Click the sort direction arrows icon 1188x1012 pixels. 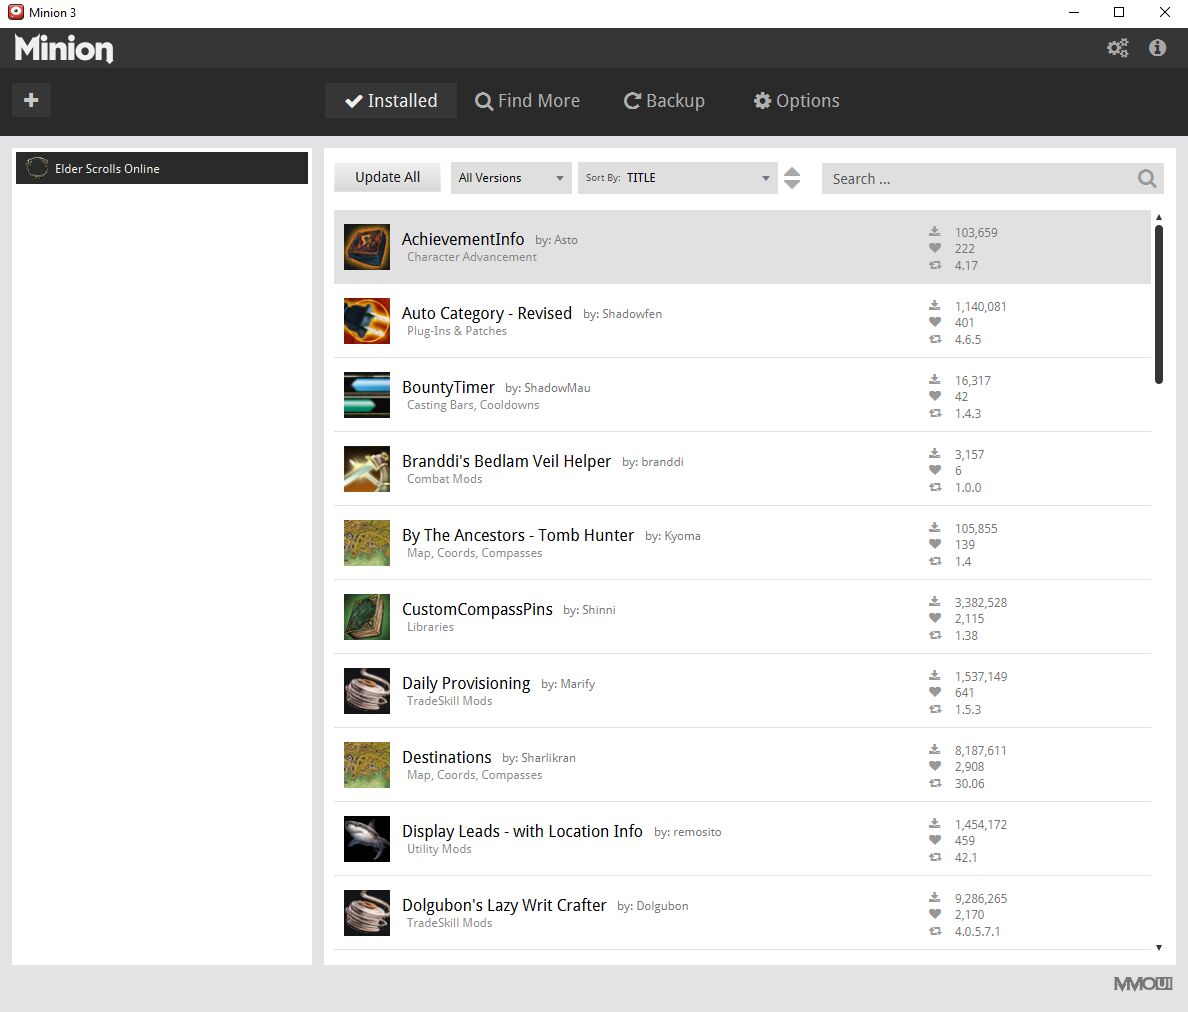coord(792,178)
